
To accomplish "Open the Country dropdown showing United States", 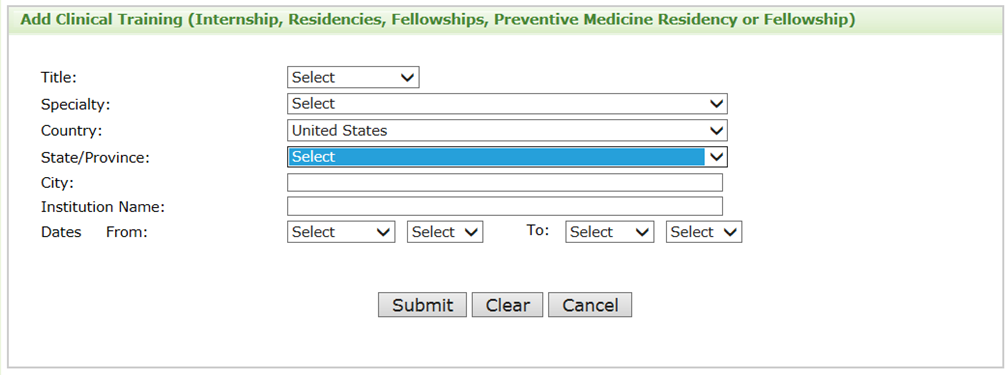I will (x=507, y=131).
